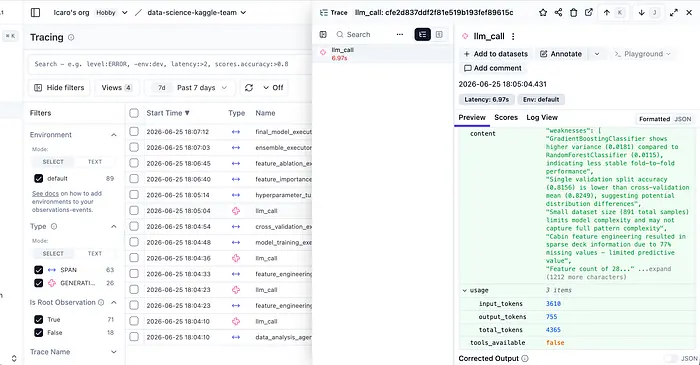This screenshot has height=365, width=700.
Task: Open llm_call kebab menu
Action: coord(513,36)
